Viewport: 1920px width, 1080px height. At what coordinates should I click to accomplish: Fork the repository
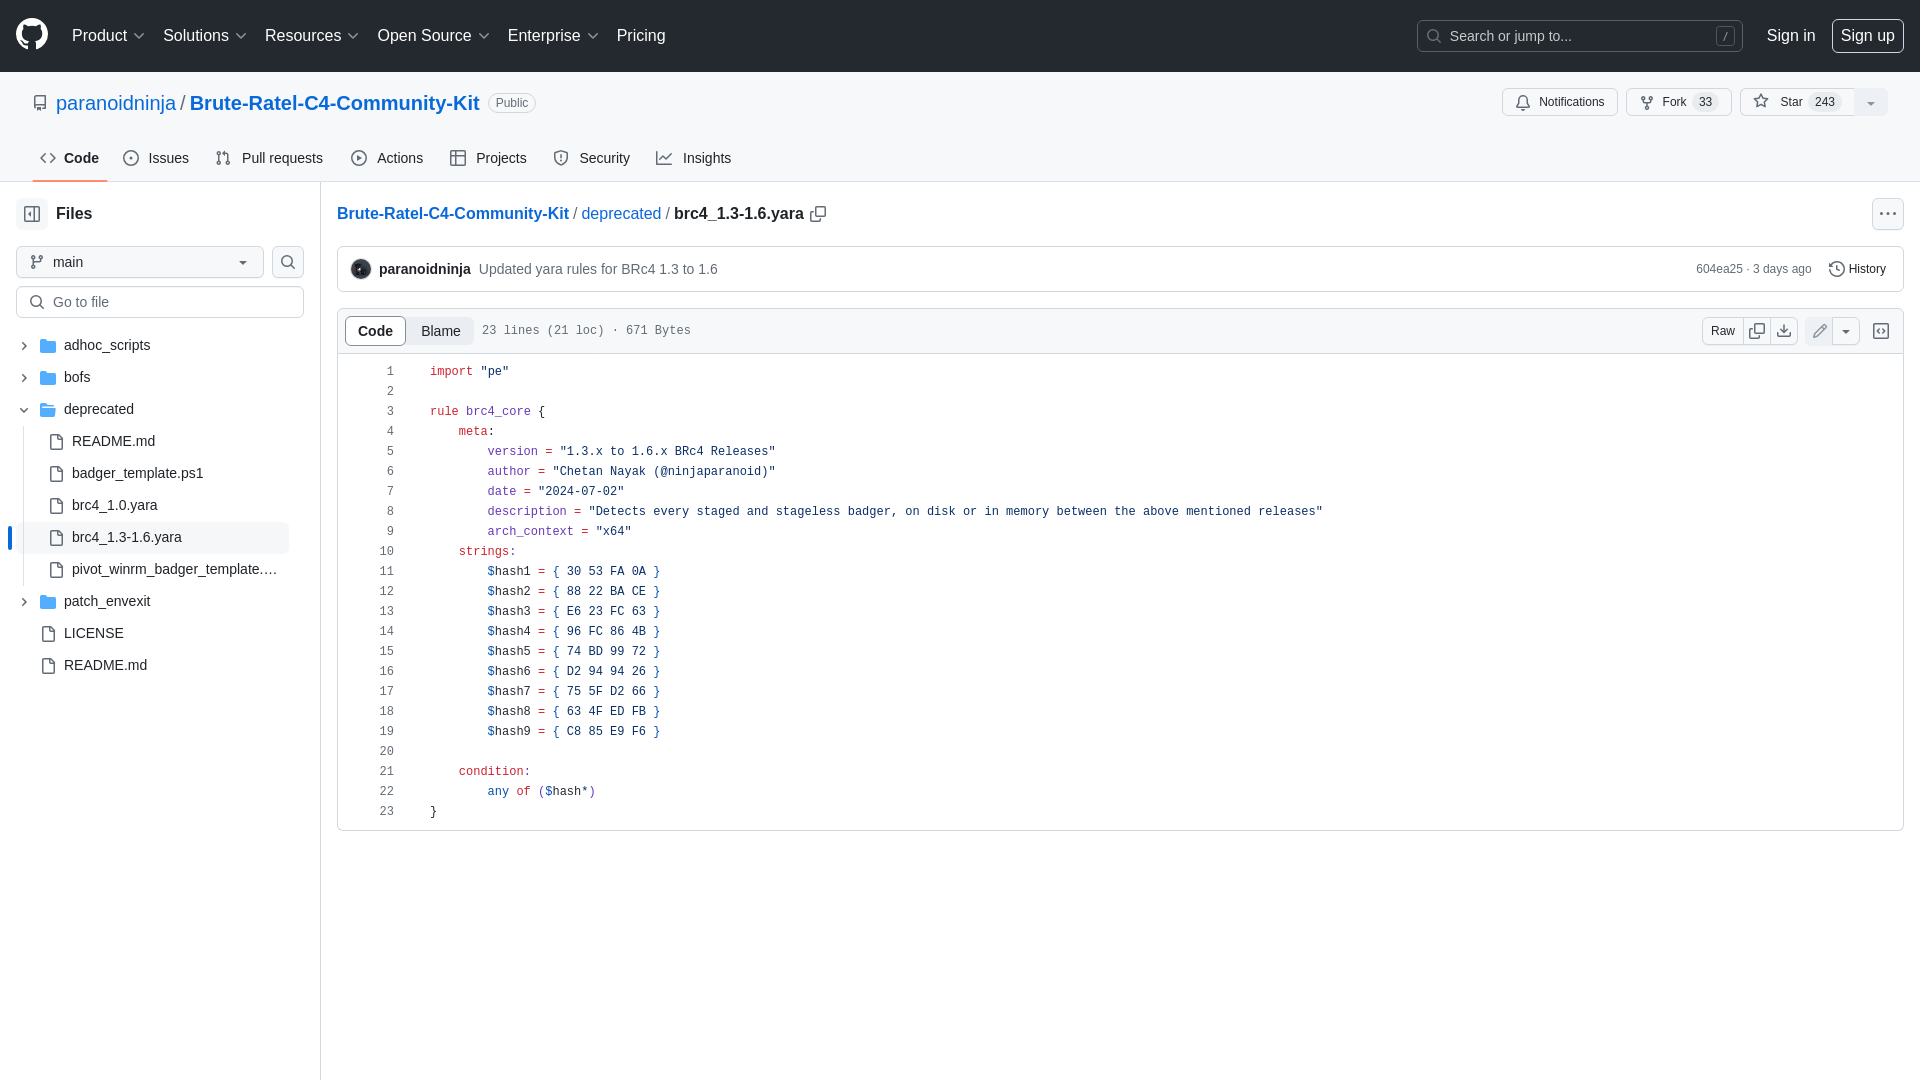point(1678,102)
